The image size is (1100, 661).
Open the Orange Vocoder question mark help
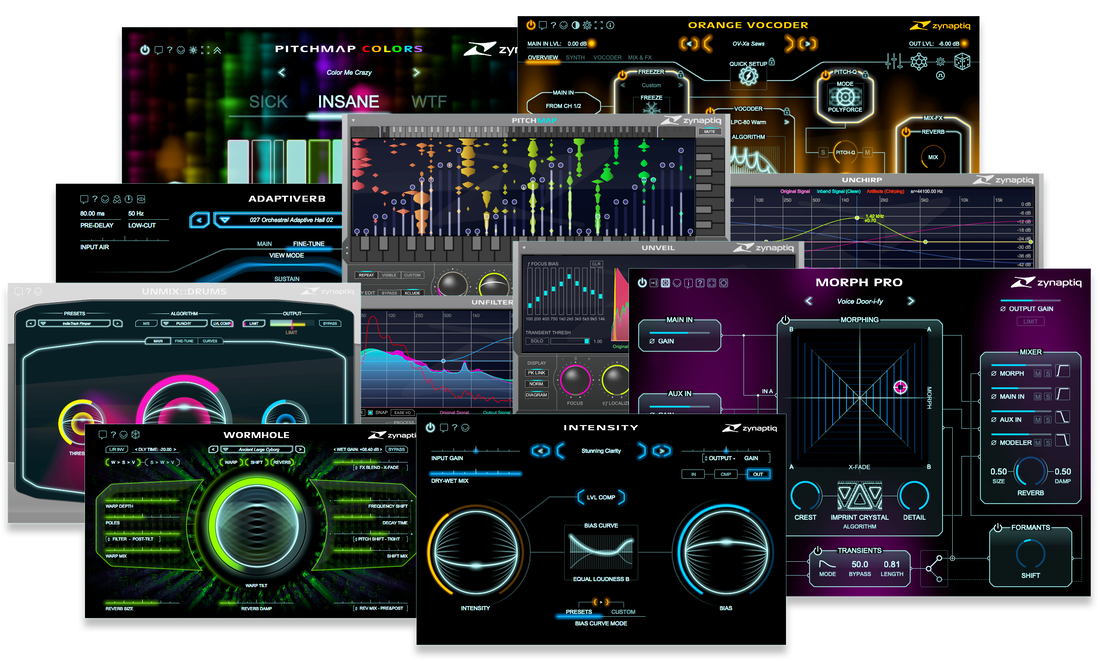(x=554, y=25)
